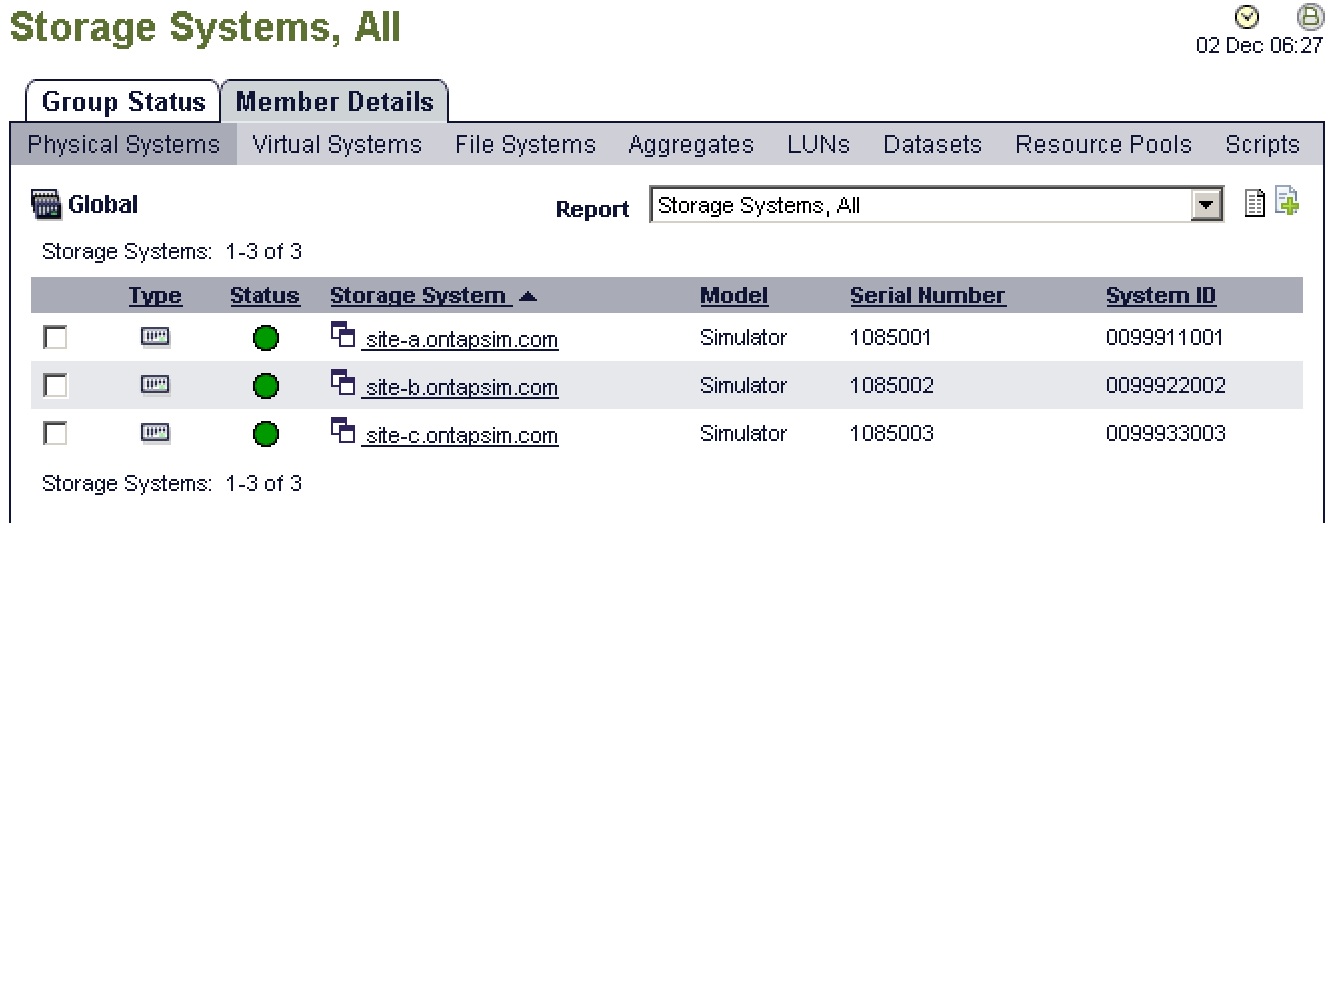
Task: Go to the Aggregates subtab
Action: (691, 145)
